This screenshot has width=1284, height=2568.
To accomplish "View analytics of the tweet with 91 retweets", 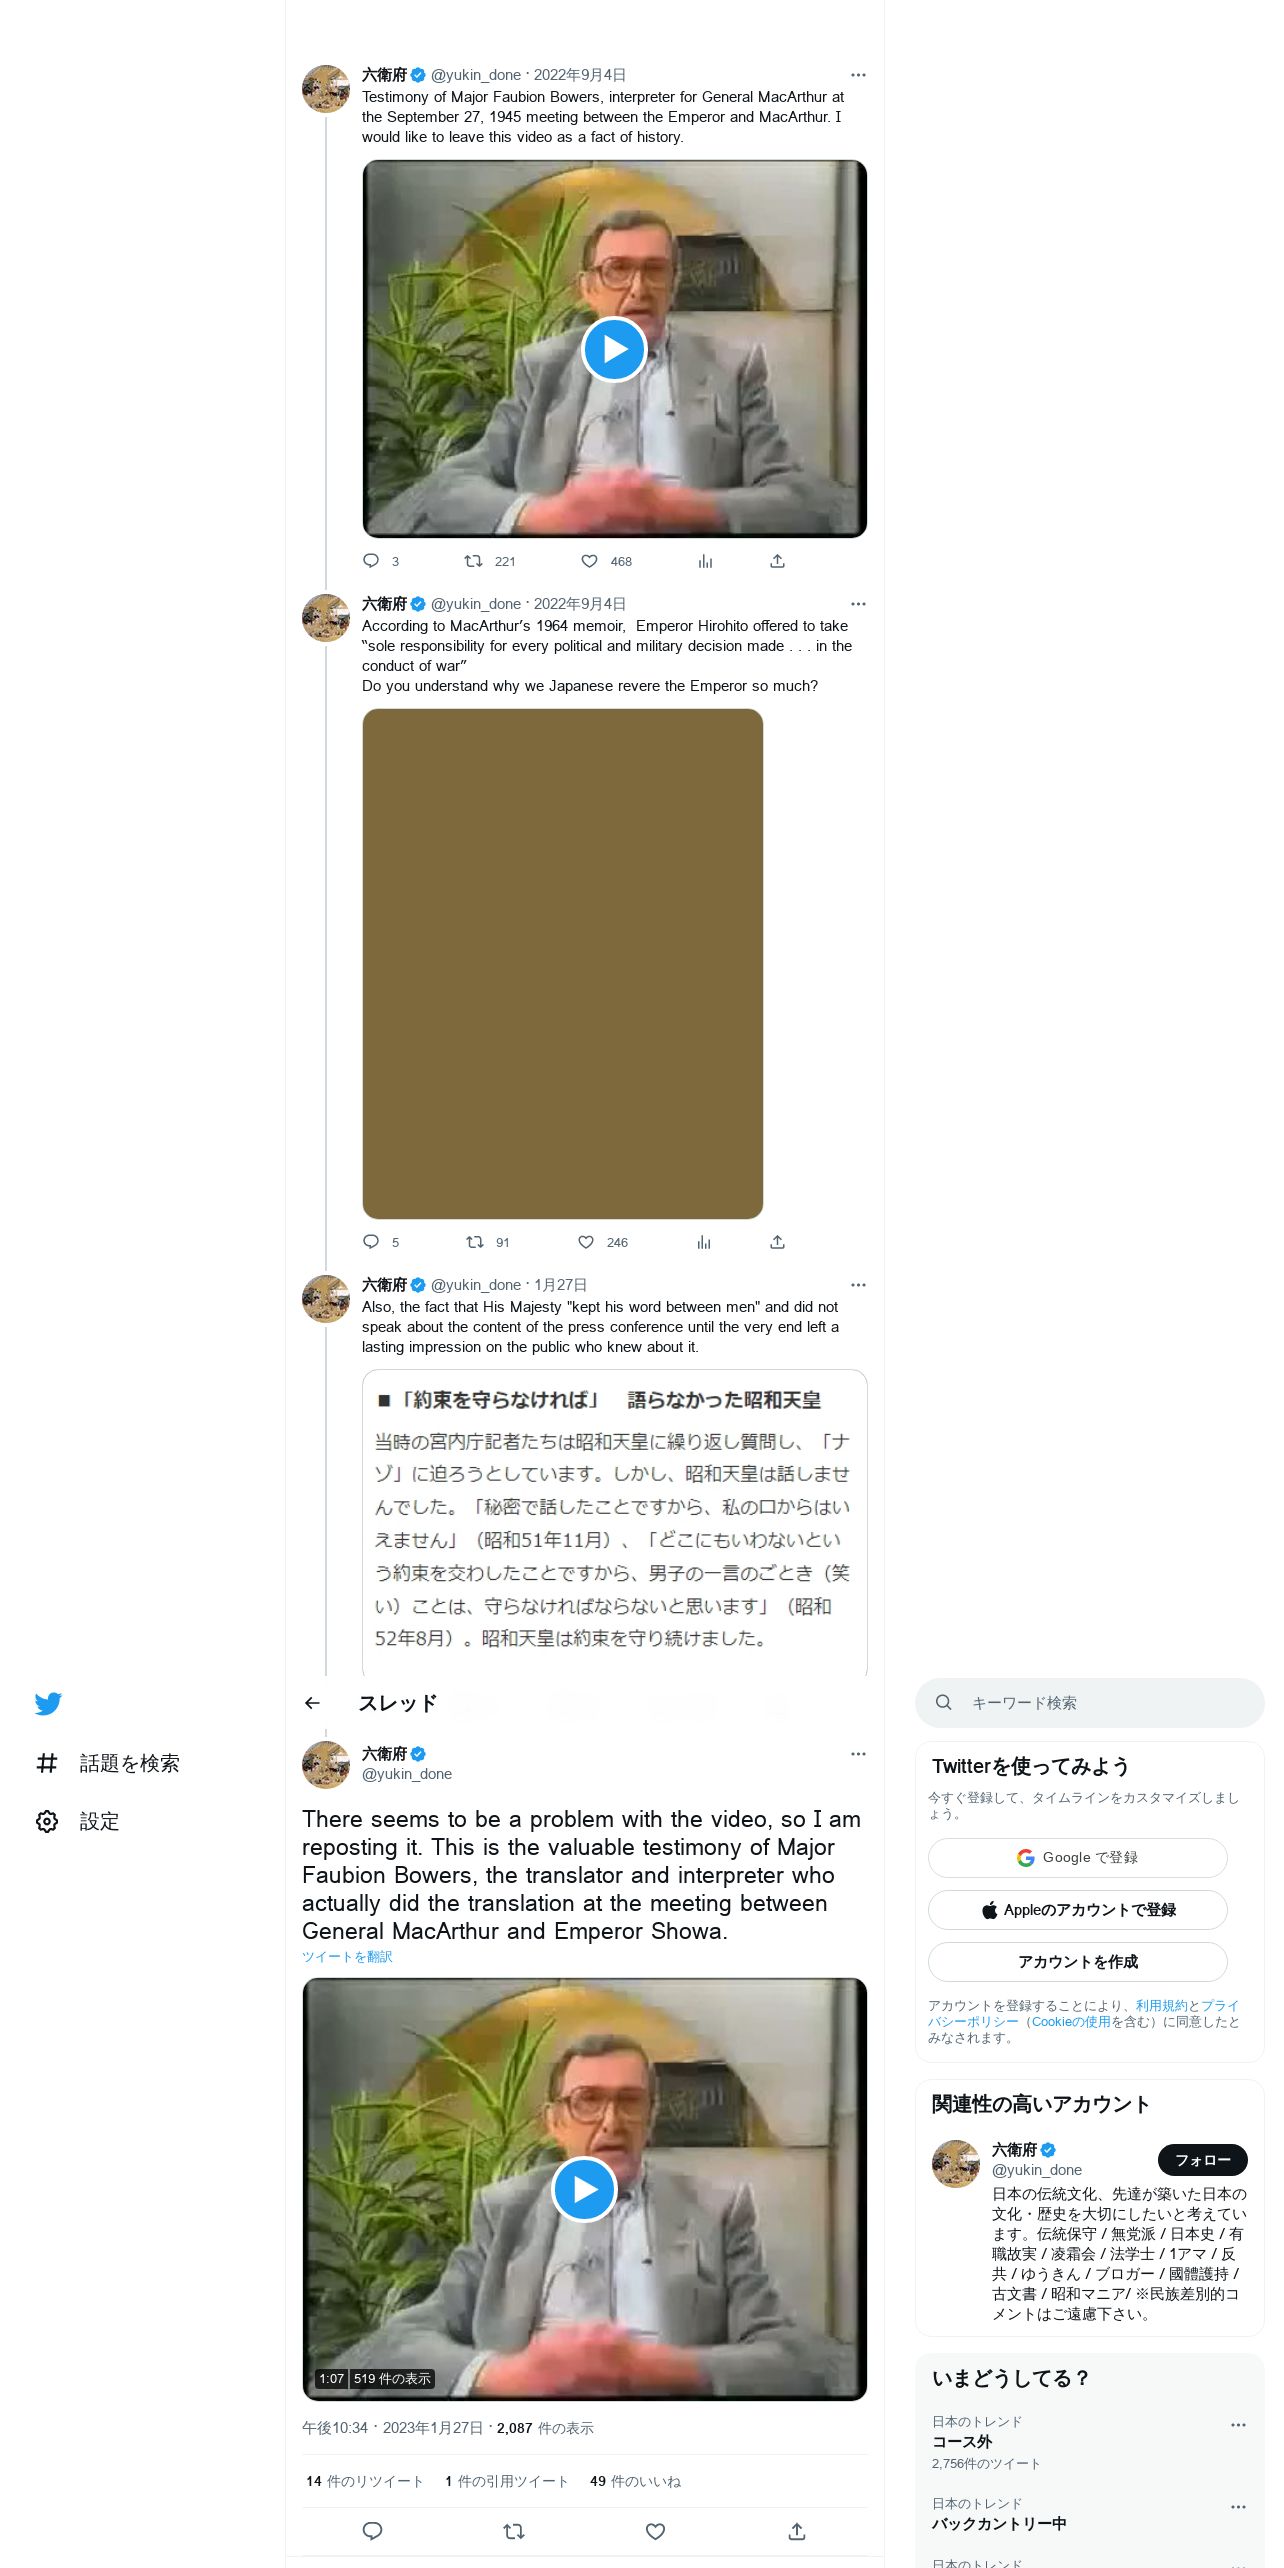I will tap(704, 1242).
